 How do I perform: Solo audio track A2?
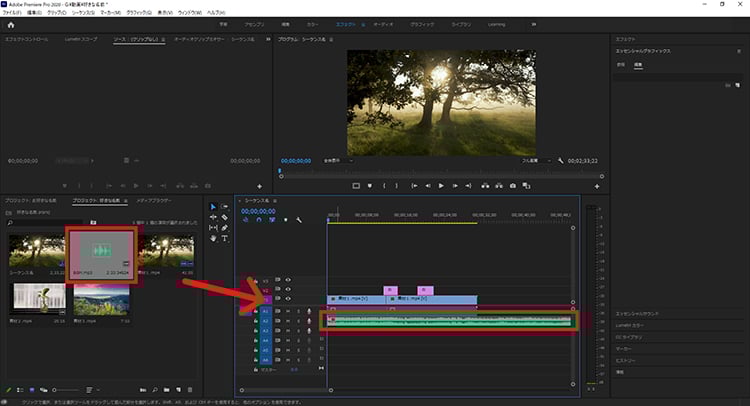pyautogui.click(x=298, y=321)
